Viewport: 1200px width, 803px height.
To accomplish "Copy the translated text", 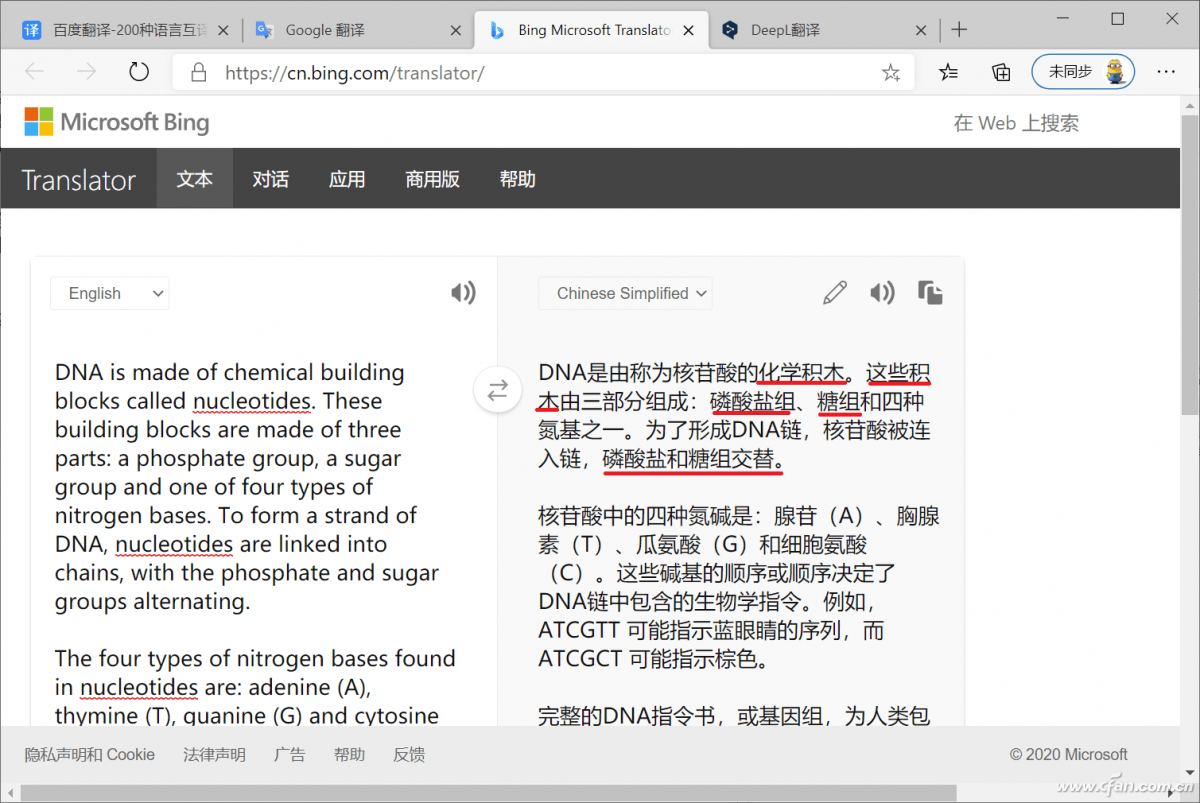I will coord(931,292).
